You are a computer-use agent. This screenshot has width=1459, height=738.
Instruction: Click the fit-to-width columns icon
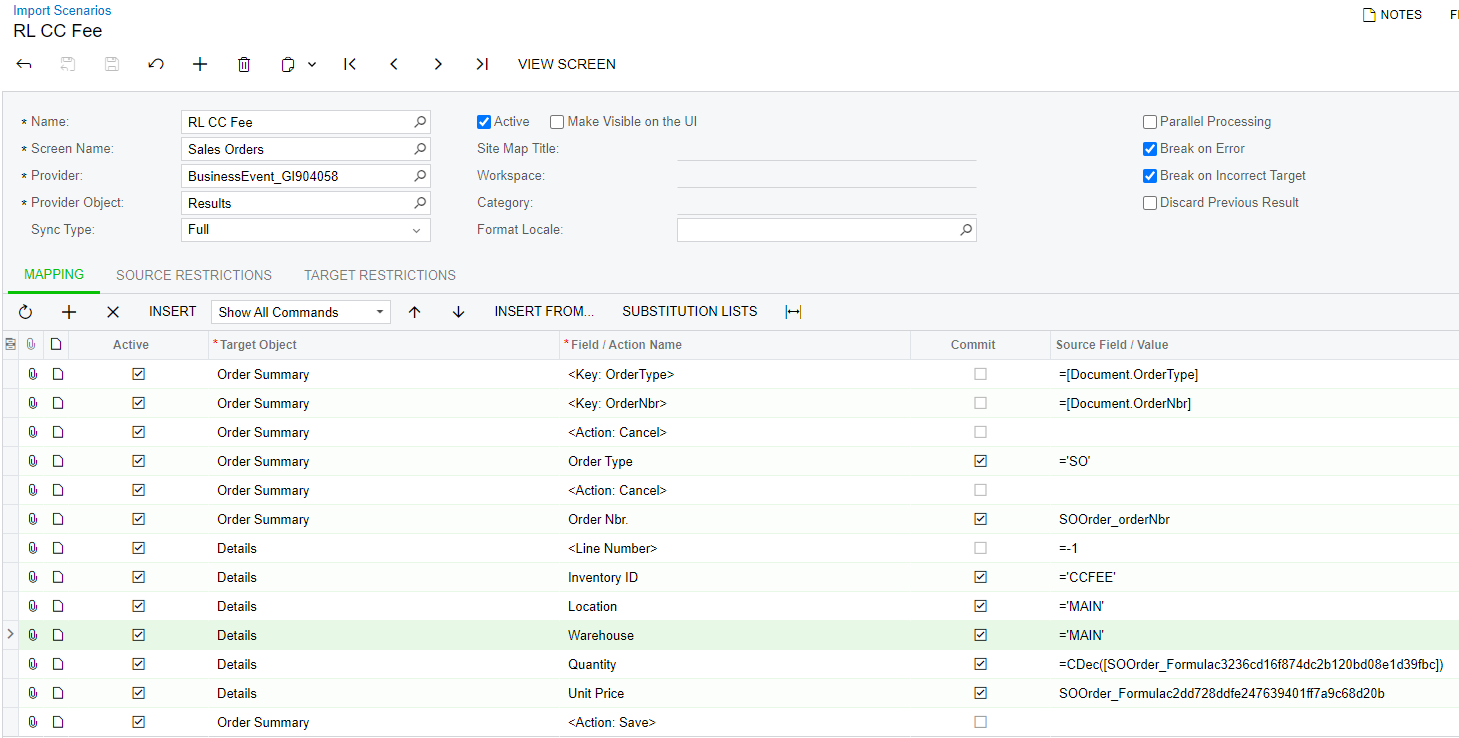click(793, 312)
